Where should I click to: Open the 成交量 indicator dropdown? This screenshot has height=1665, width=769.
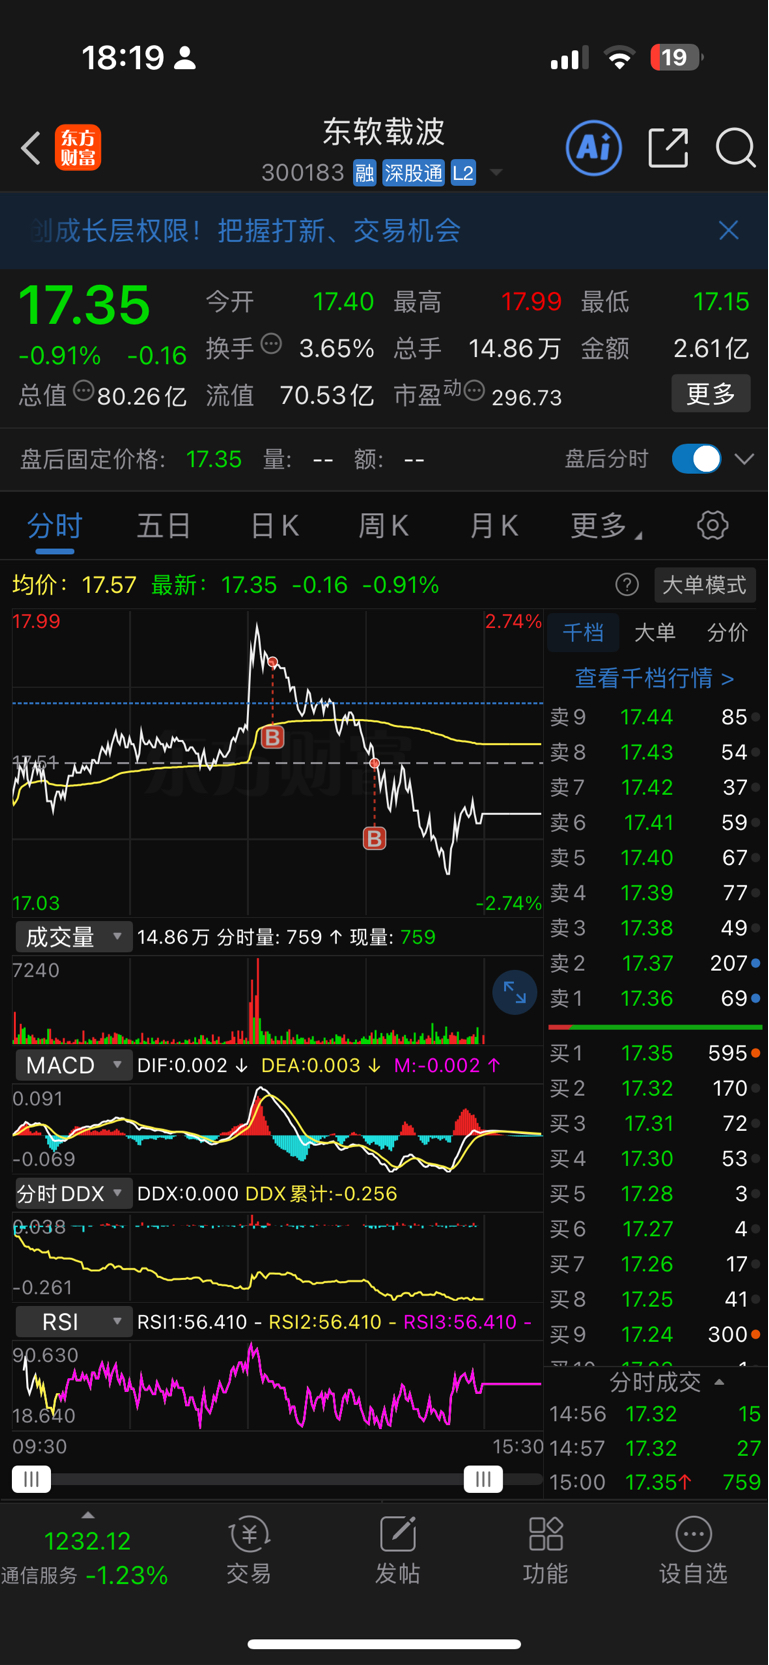coord(73,937)
